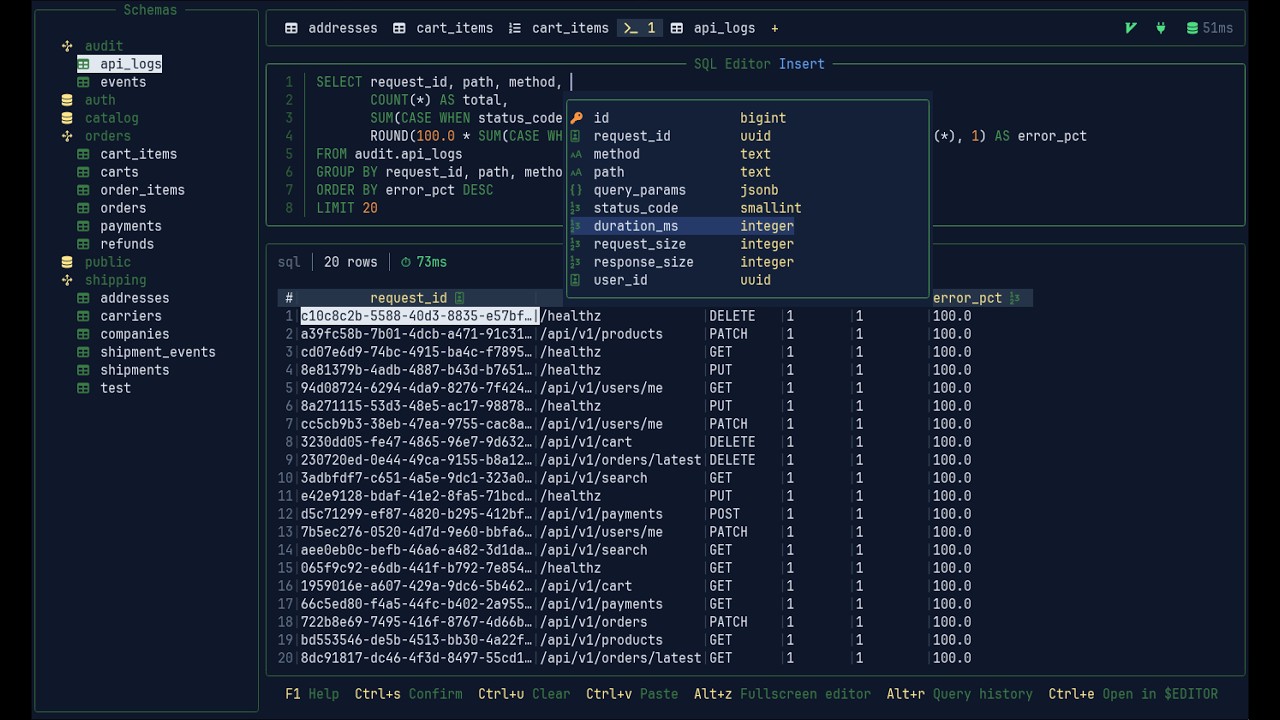Switch to the cart_items structure list tab
The width and height of the screenshot is (1280, 720).
[559, 28]
